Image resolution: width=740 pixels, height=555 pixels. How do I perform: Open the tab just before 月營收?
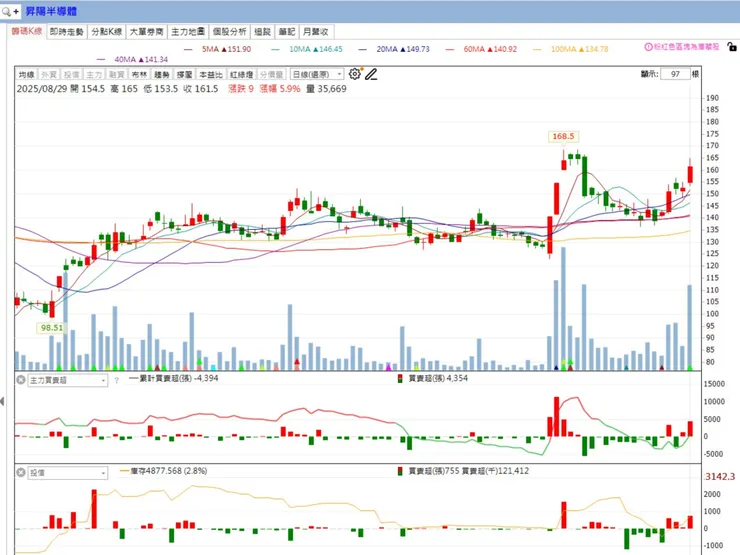pyautogui.click(x=286, y=32)
